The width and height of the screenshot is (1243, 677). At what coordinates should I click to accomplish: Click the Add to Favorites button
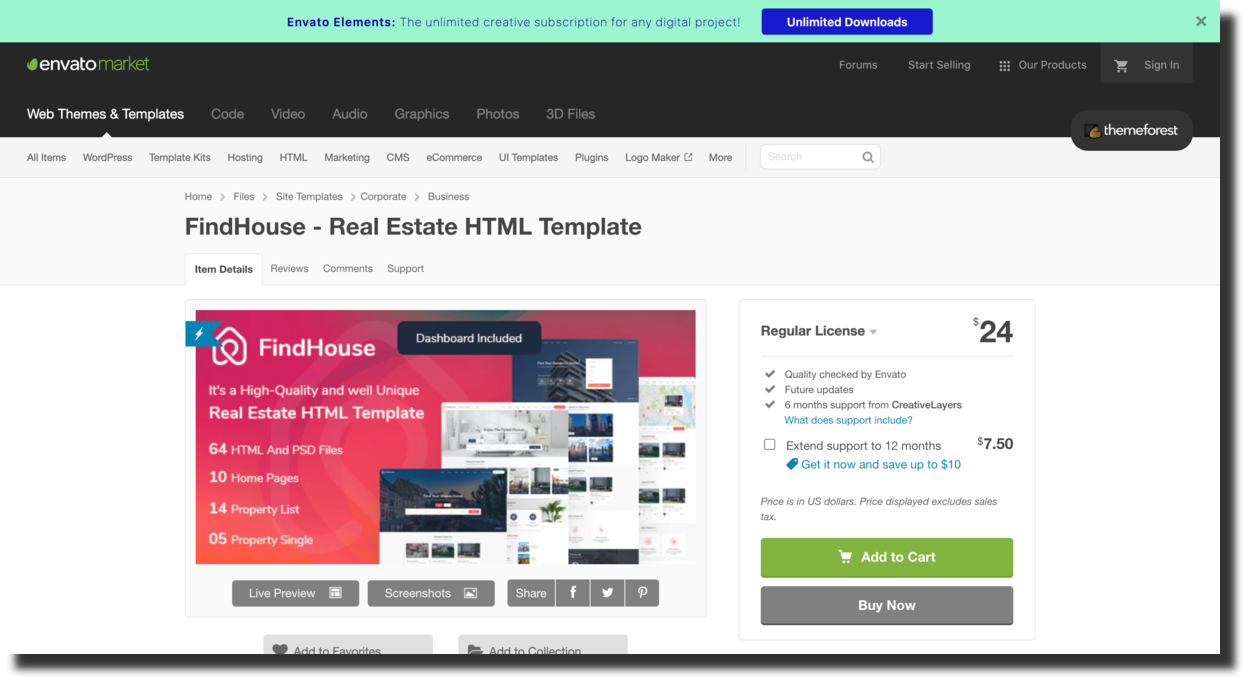click(x=348, y=647)
